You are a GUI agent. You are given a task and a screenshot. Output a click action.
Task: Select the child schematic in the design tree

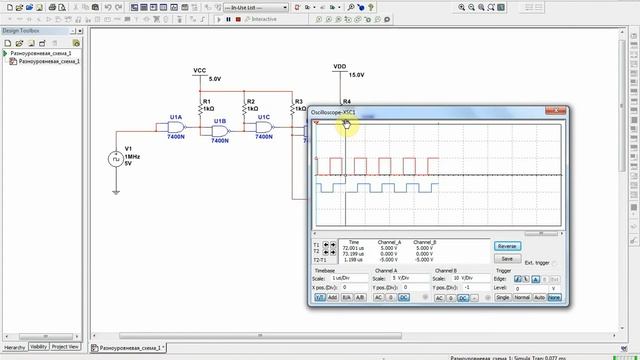click(x=49, y=61)
